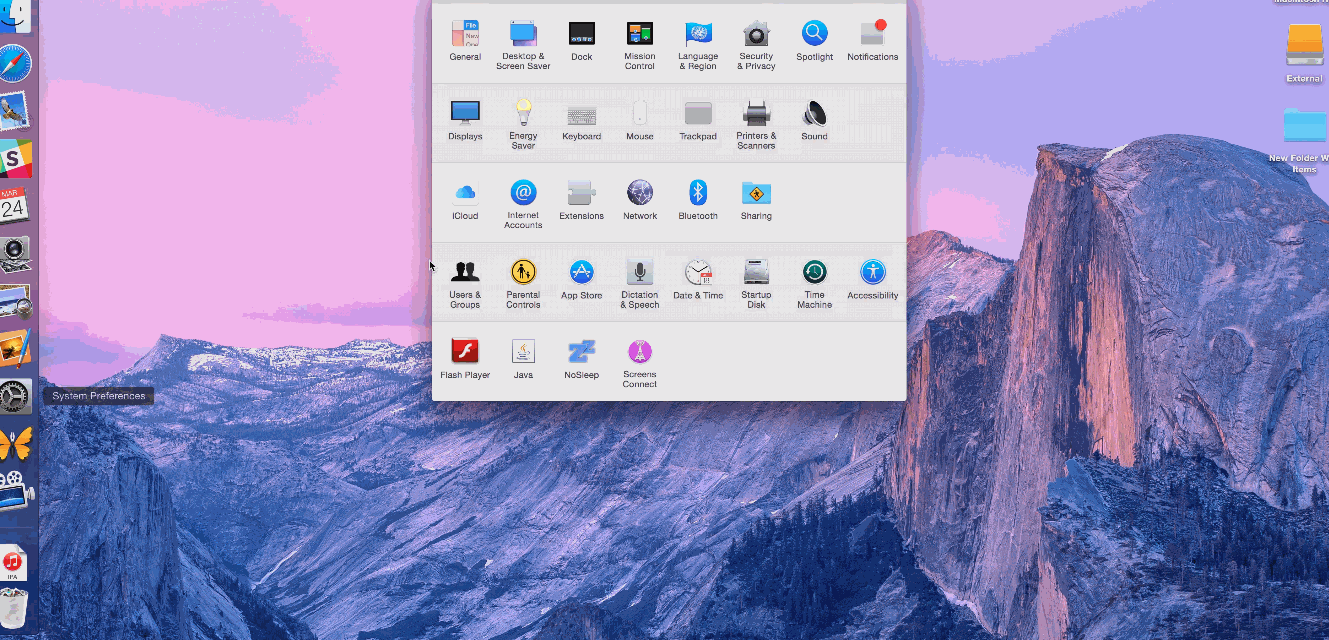Screen dimensions: 1329x640
Task: Open the General preference pane
Action: click(x=465, y=41)
